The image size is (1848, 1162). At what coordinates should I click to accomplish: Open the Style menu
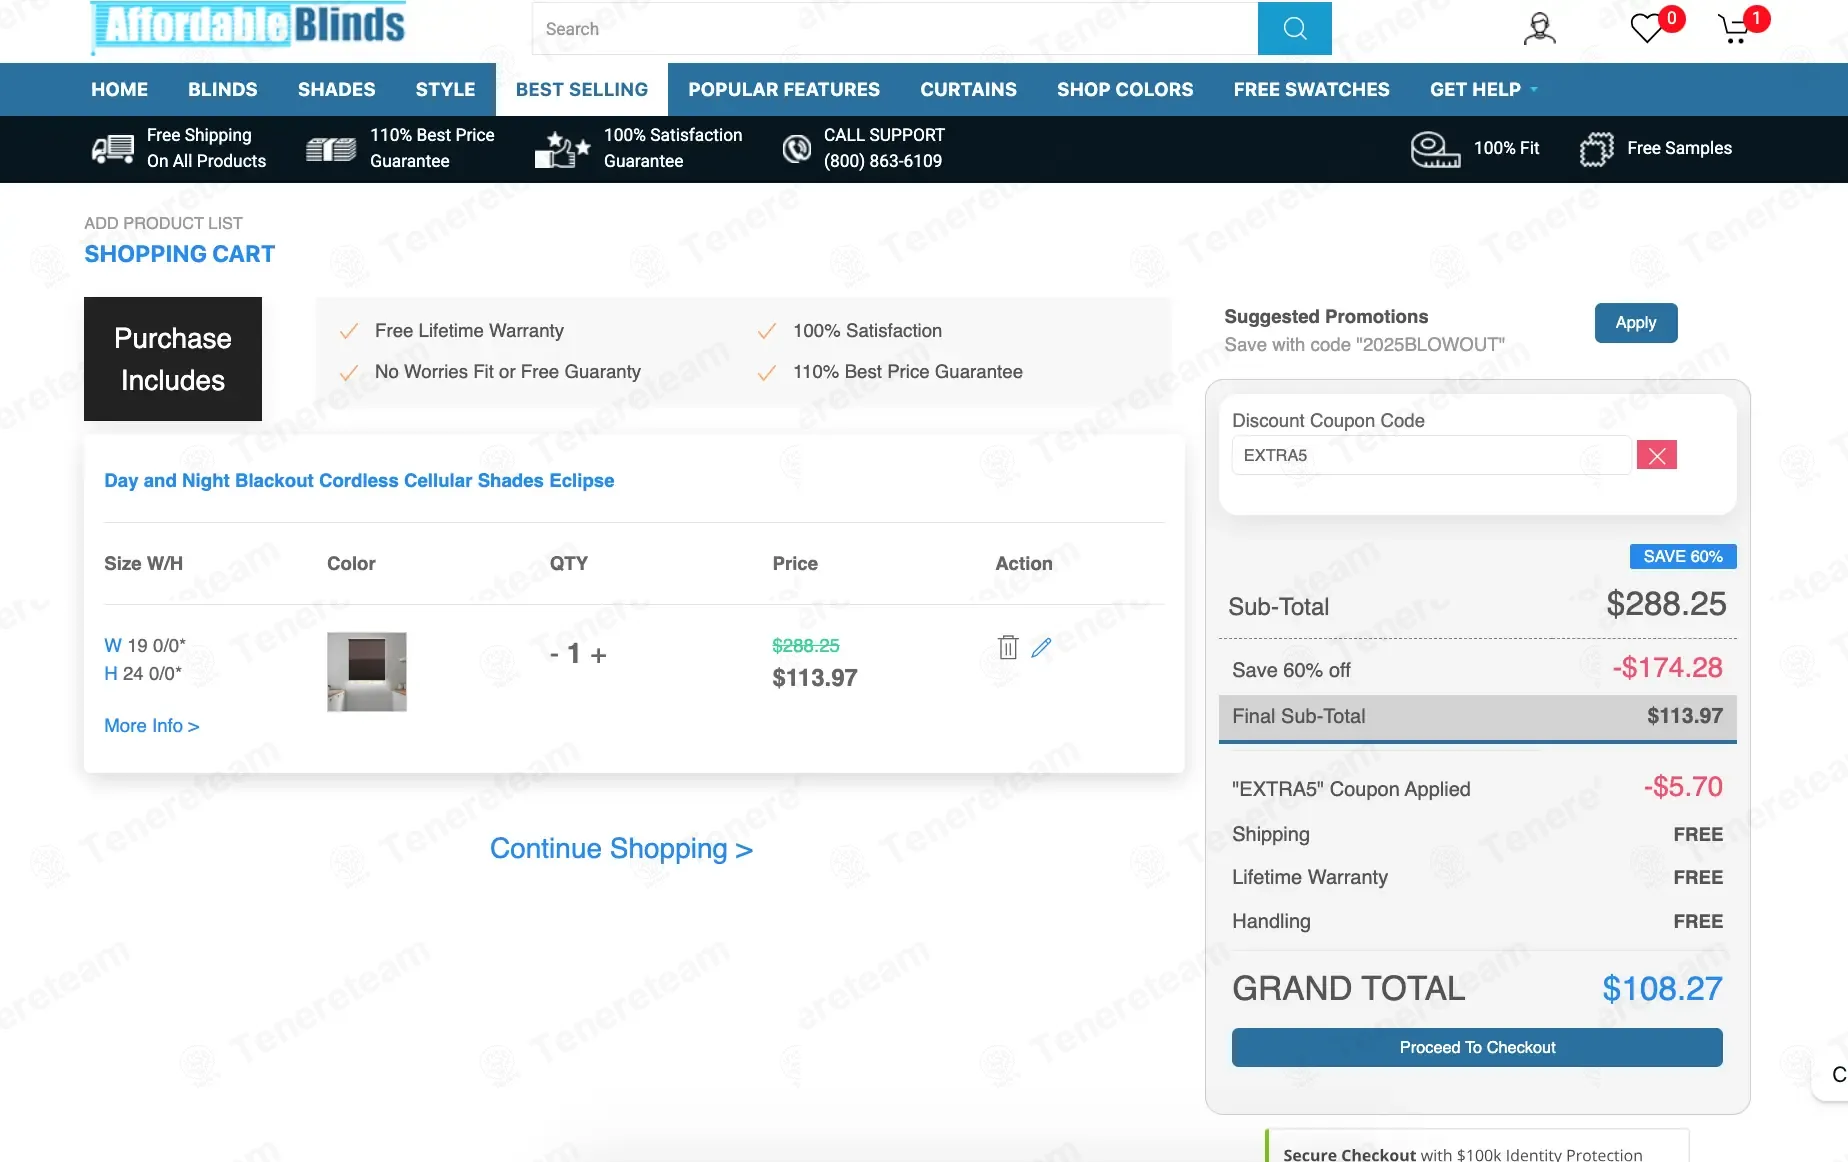(x=445, y=89)
